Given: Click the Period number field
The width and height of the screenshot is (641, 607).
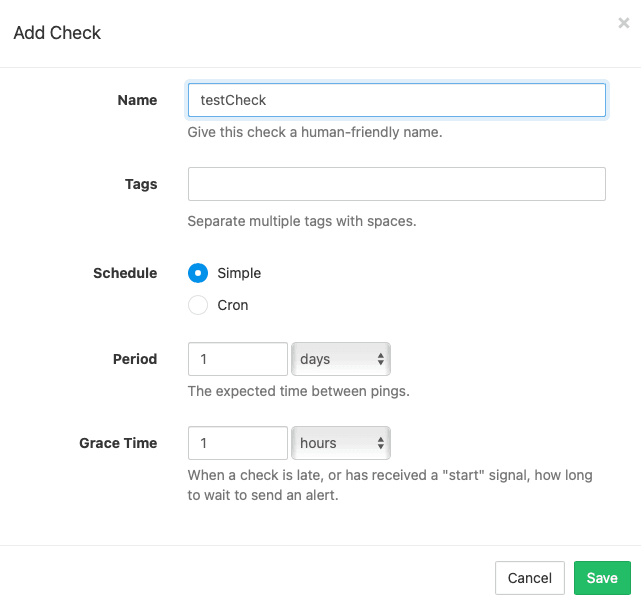Looking at the screenshot, I should click(x=238, y=359).
